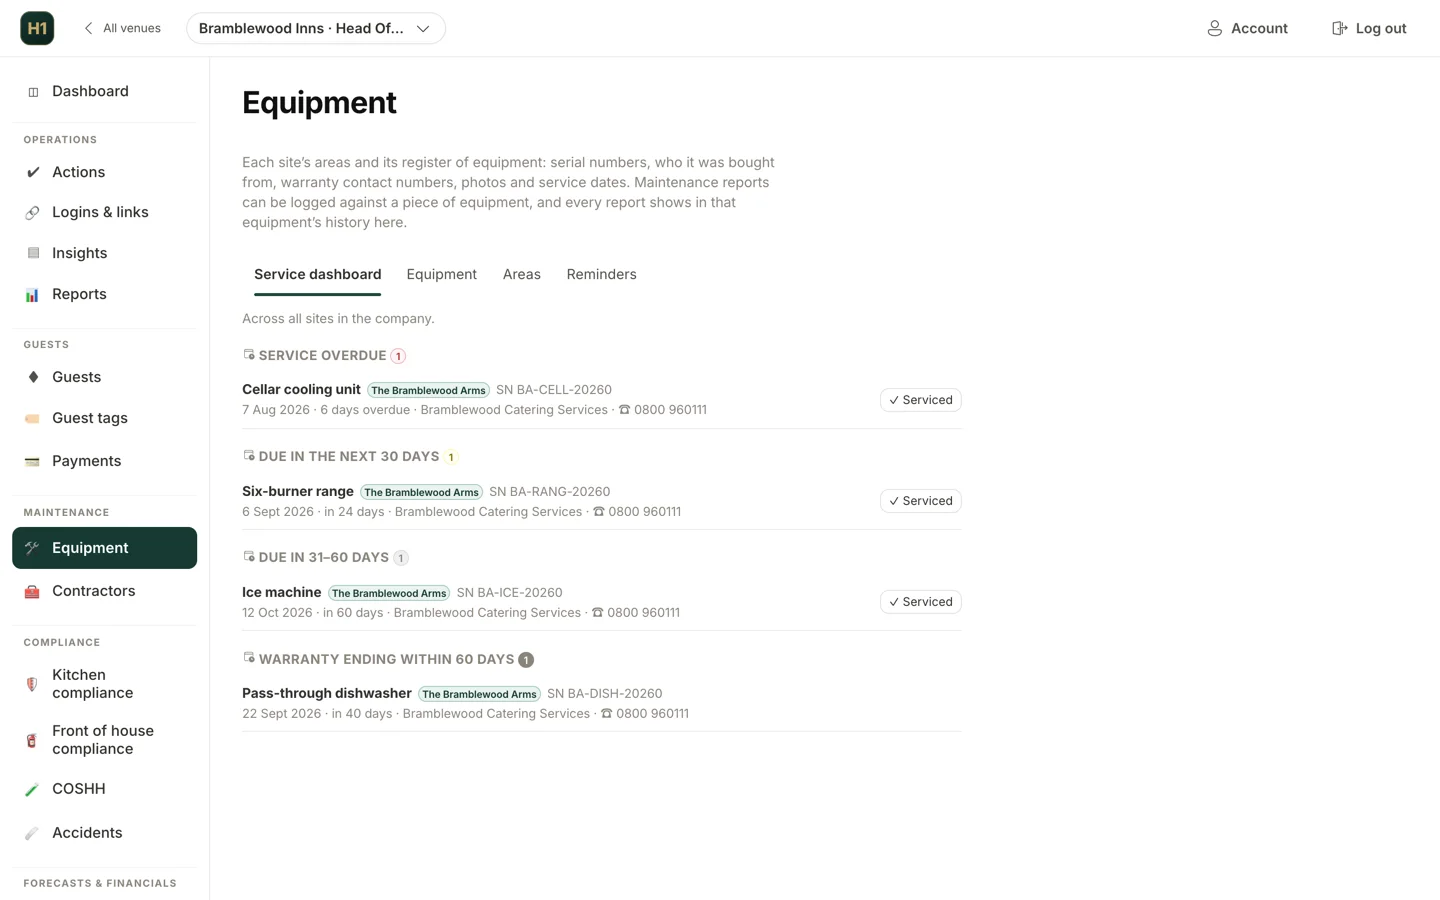This screenshot has height=900, width=1440.
Task: Click the Reports bar chart icon
Action: 33,295
